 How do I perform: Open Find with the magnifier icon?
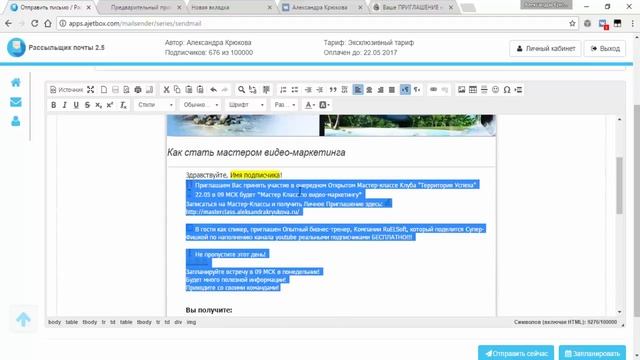point(241,90)
